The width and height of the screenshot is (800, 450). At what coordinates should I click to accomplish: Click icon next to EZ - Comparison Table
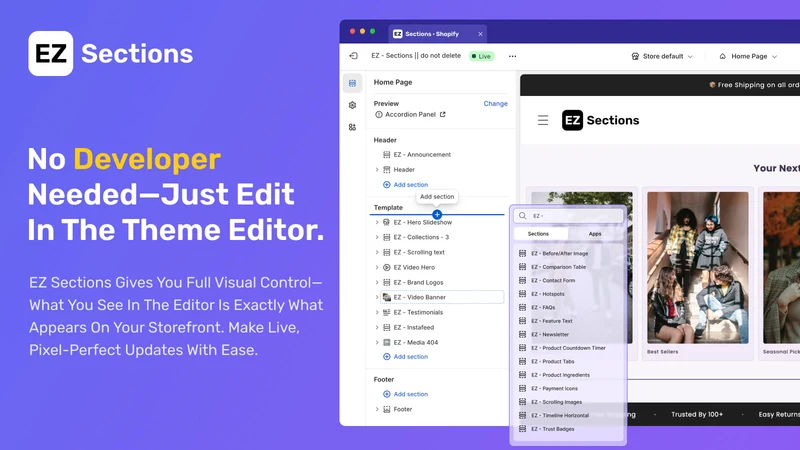(522, 267)
